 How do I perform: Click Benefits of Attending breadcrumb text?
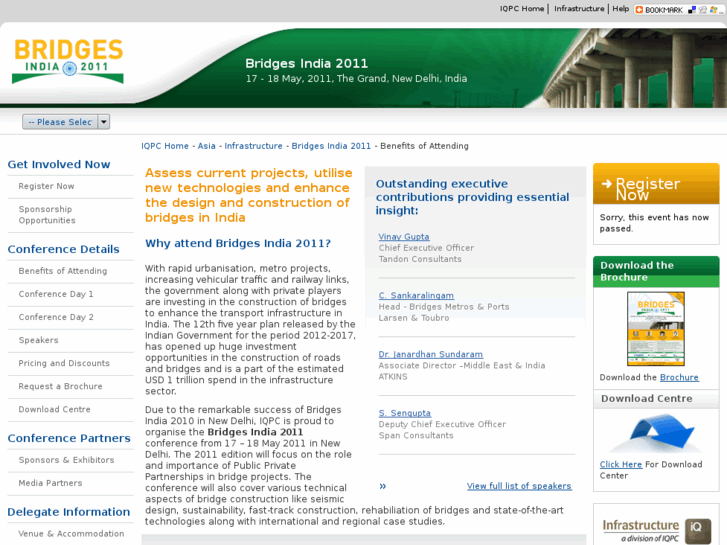424,146
